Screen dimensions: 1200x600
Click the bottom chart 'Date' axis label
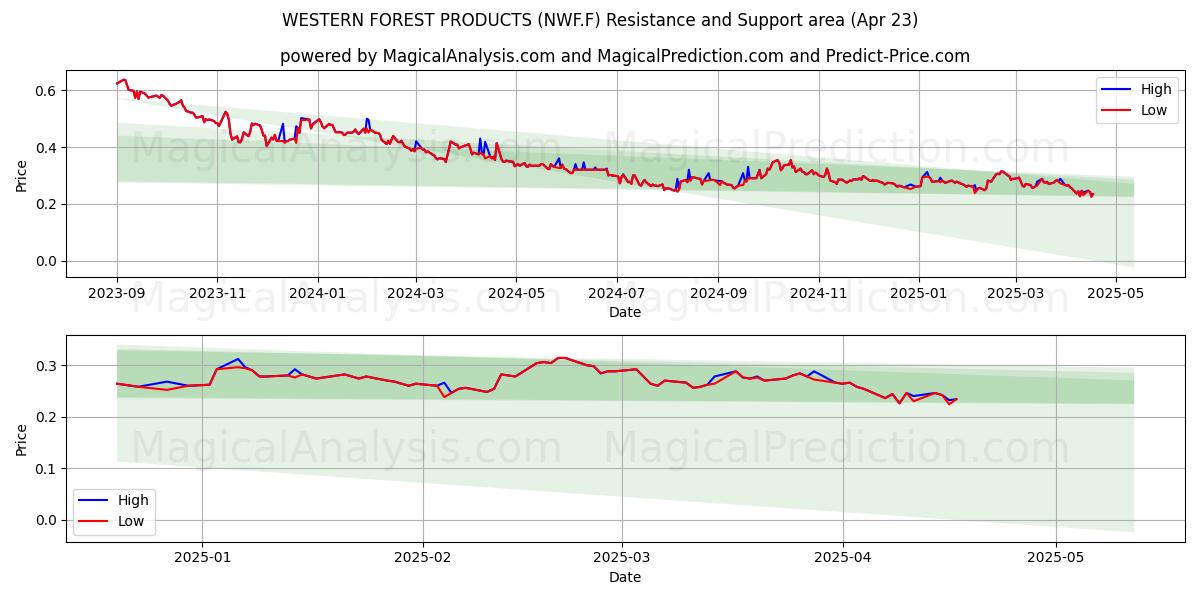625,578
